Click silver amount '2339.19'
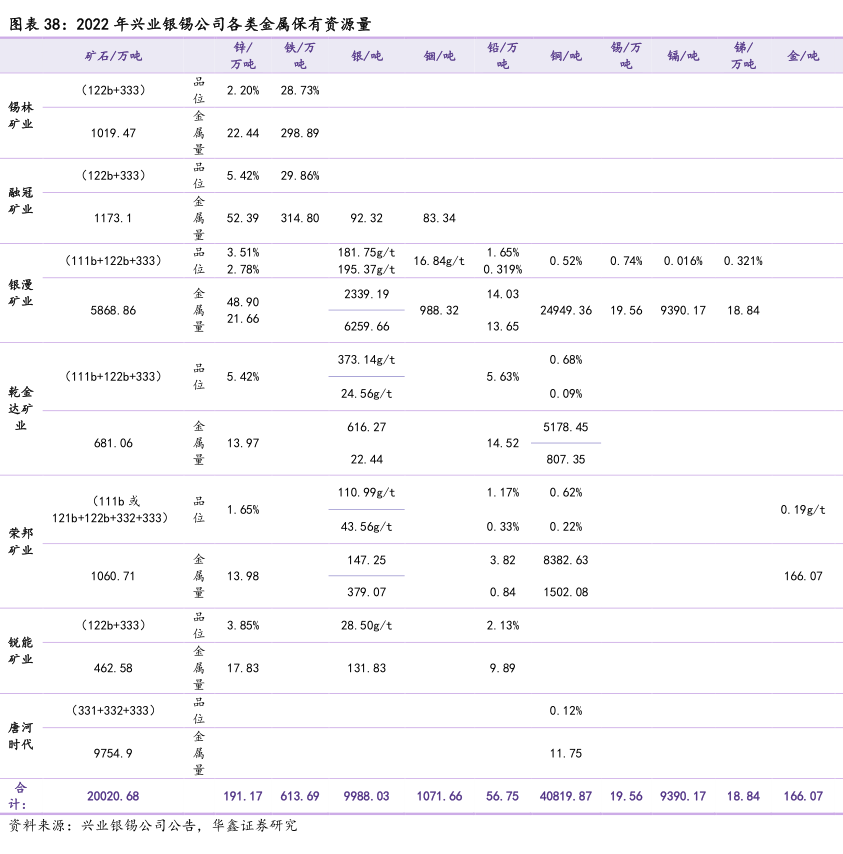The height and width of the screenshot is (854, 843). coord(366,294)
